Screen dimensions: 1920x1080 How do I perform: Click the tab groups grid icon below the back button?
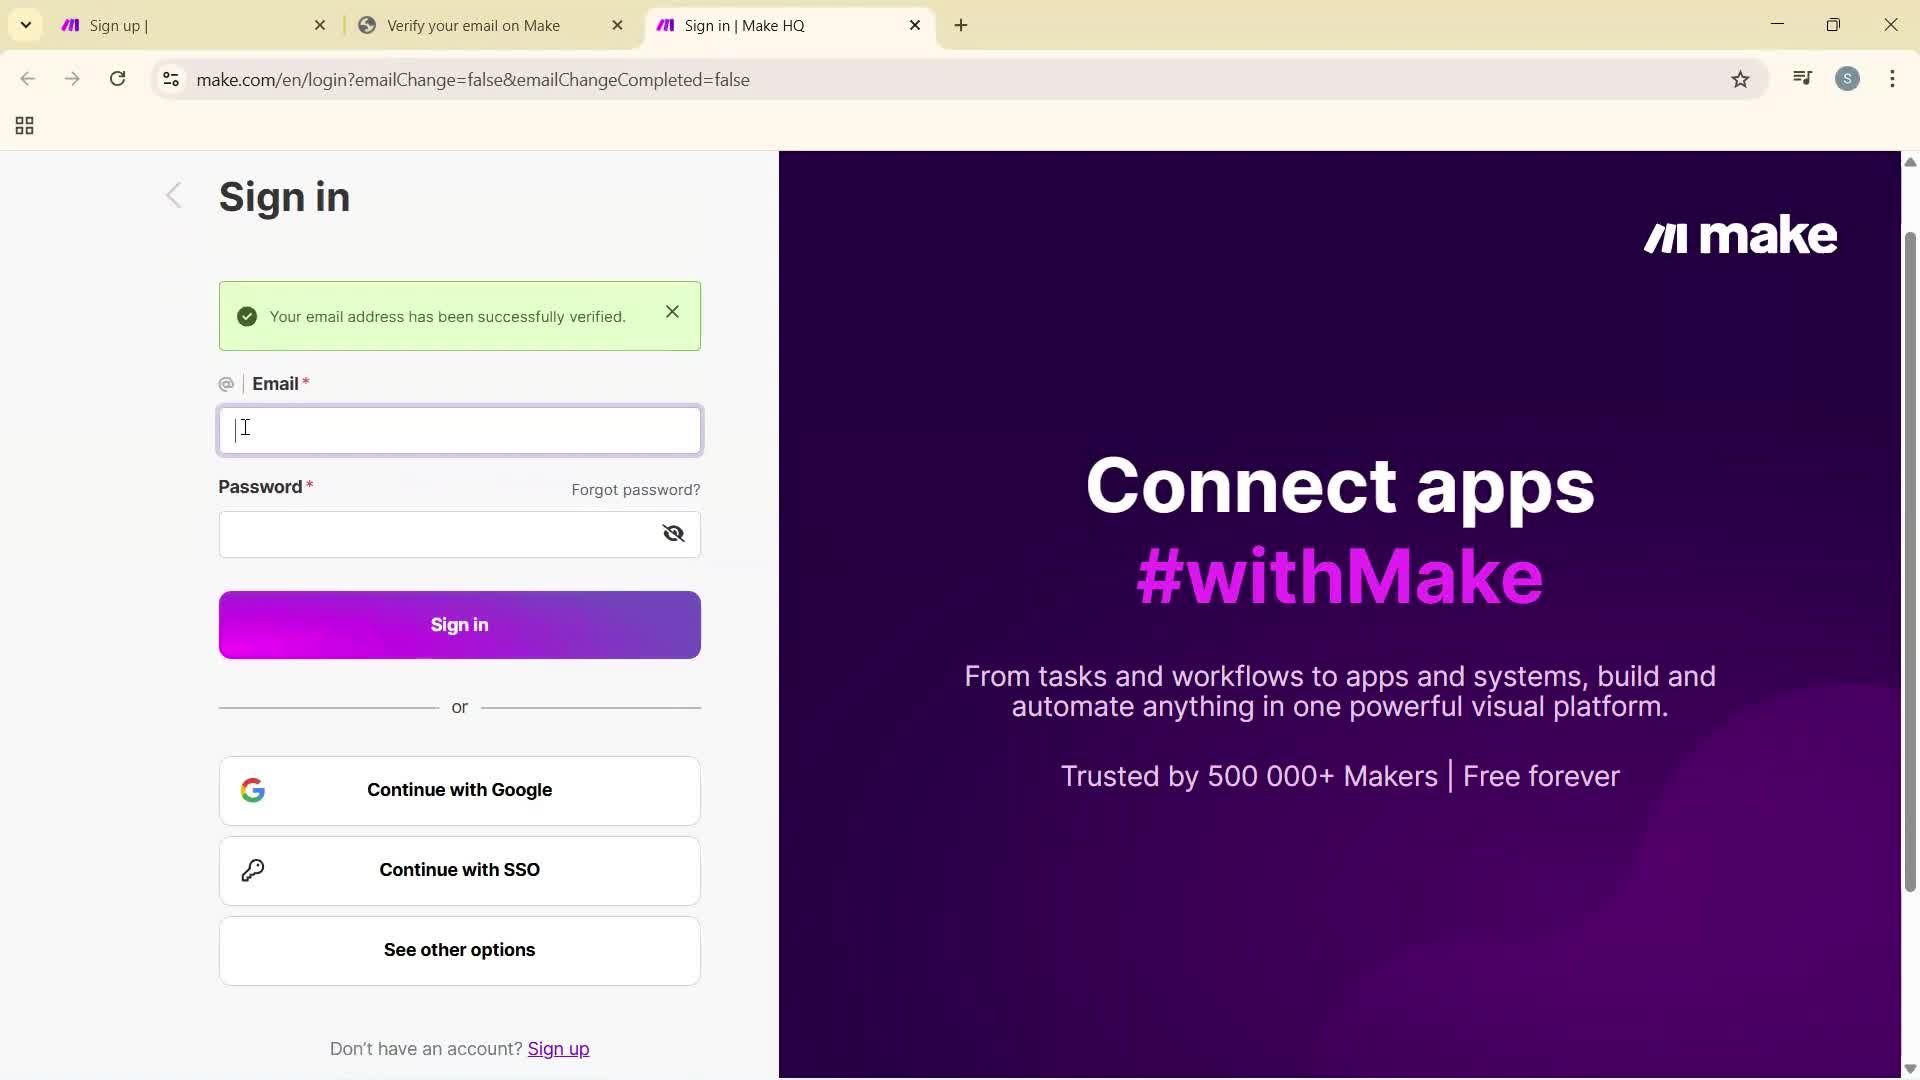pos(23,125)
